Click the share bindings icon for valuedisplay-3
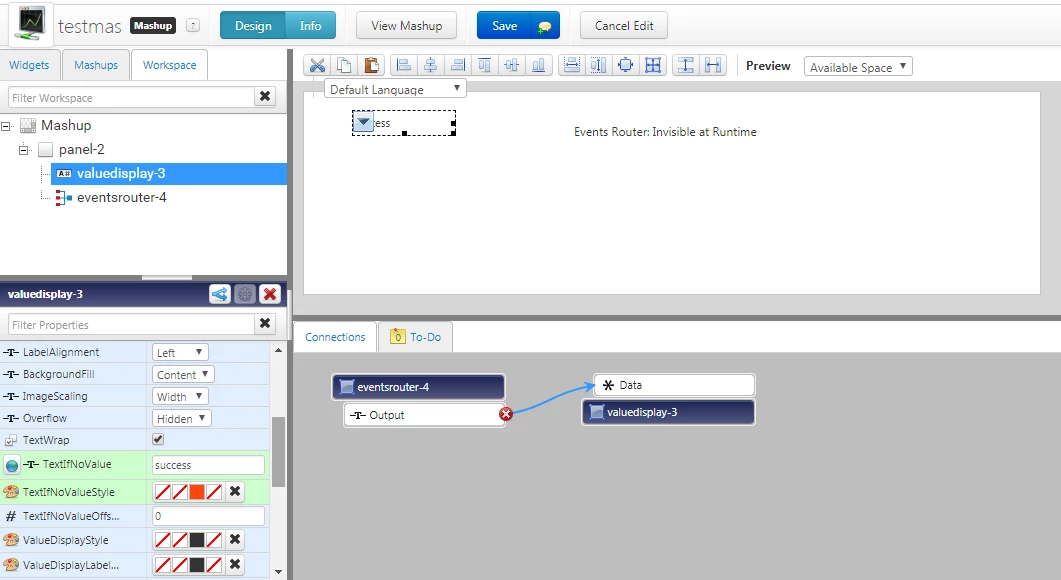Viewport: 1061px width, 580px height. (x=220, y=294)
